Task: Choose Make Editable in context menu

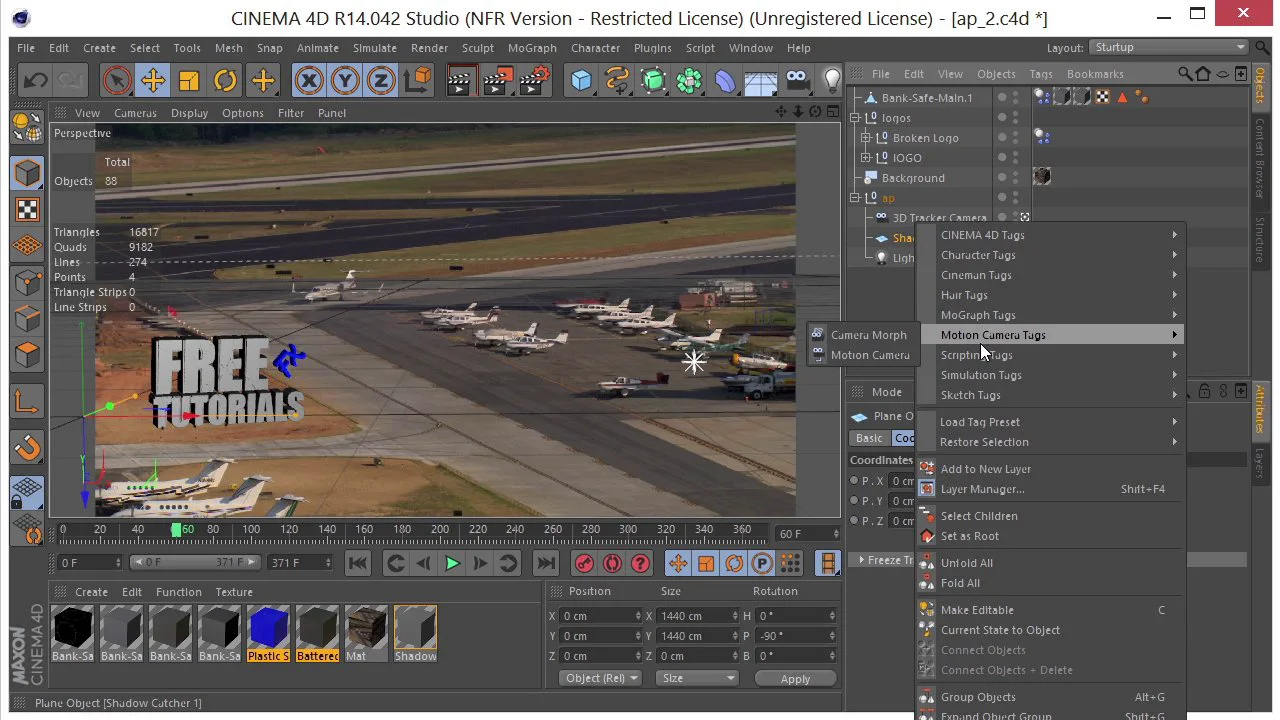Action: [x=1052, y=610]
